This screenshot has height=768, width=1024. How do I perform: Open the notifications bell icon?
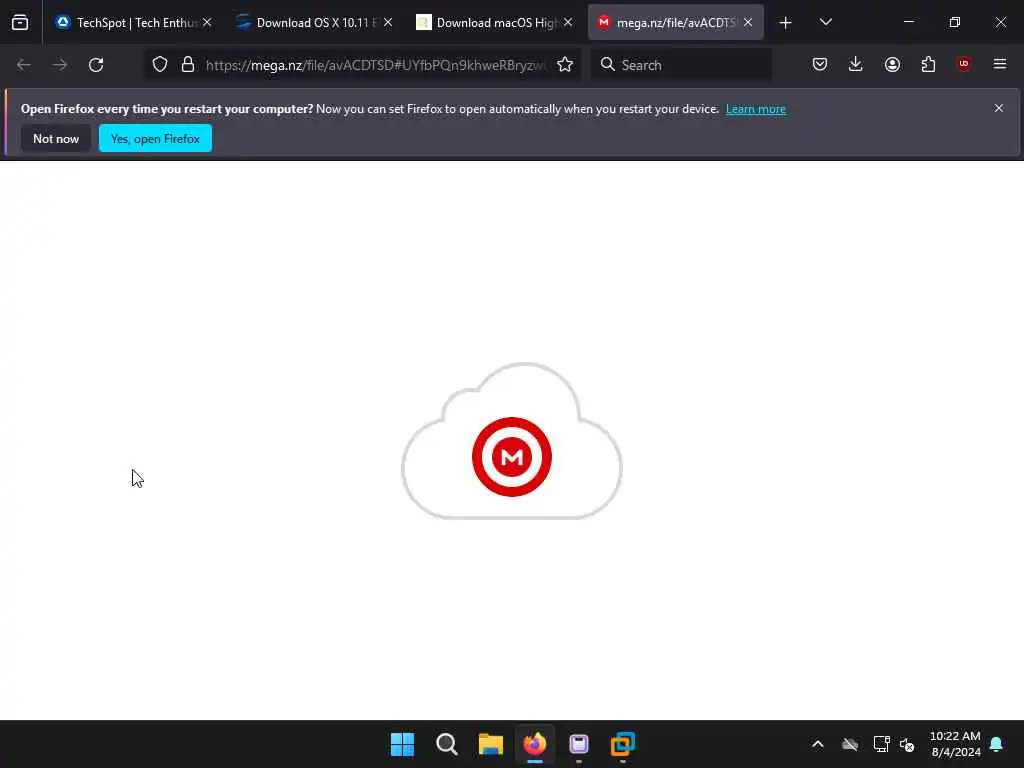tap(997, 744)
